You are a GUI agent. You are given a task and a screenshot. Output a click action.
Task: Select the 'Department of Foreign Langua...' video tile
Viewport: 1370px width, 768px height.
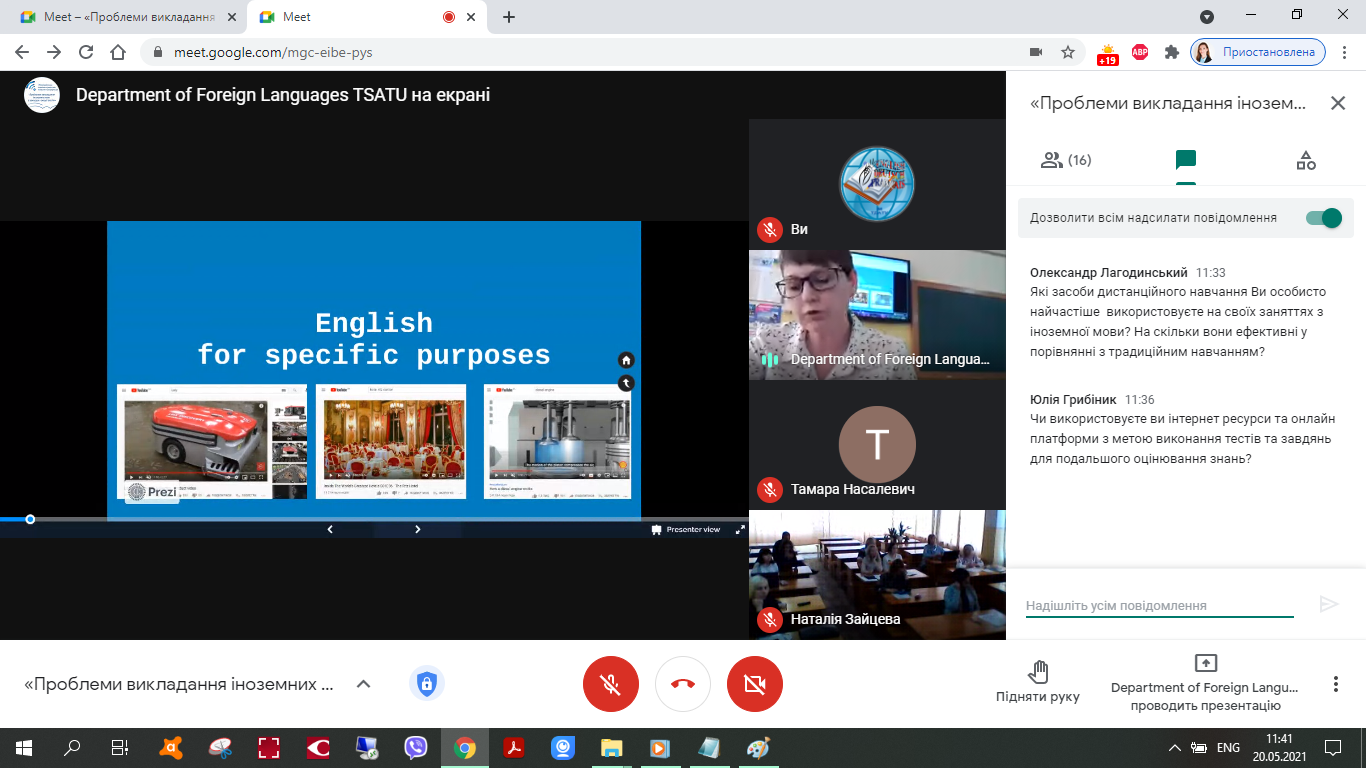click(x=877, y=315)
